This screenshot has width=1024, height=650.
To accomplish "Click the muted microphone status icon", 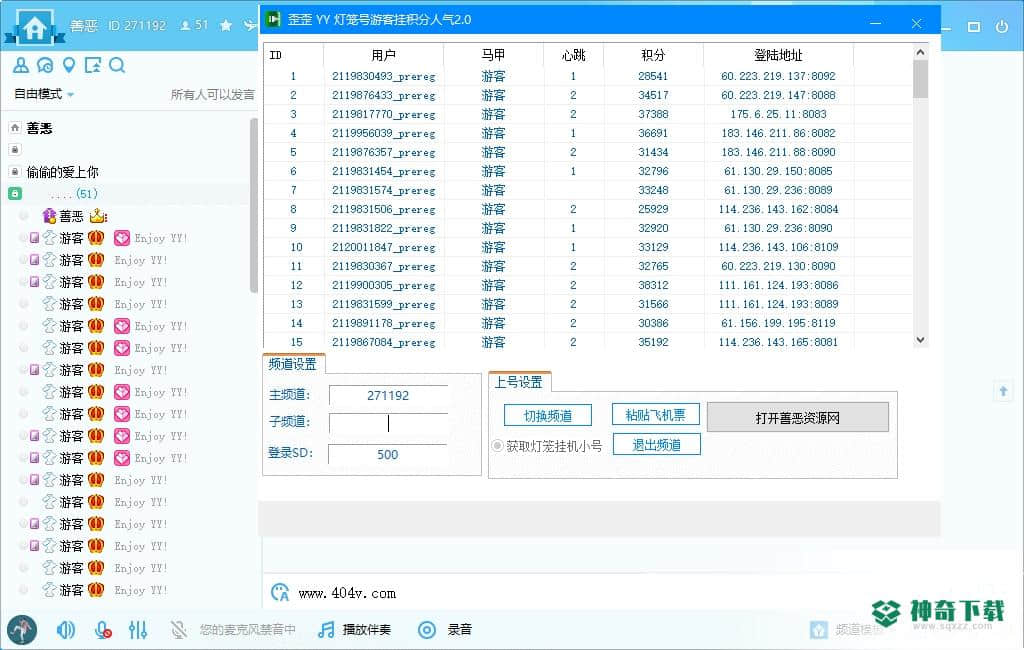I will (x=178, y=630).
